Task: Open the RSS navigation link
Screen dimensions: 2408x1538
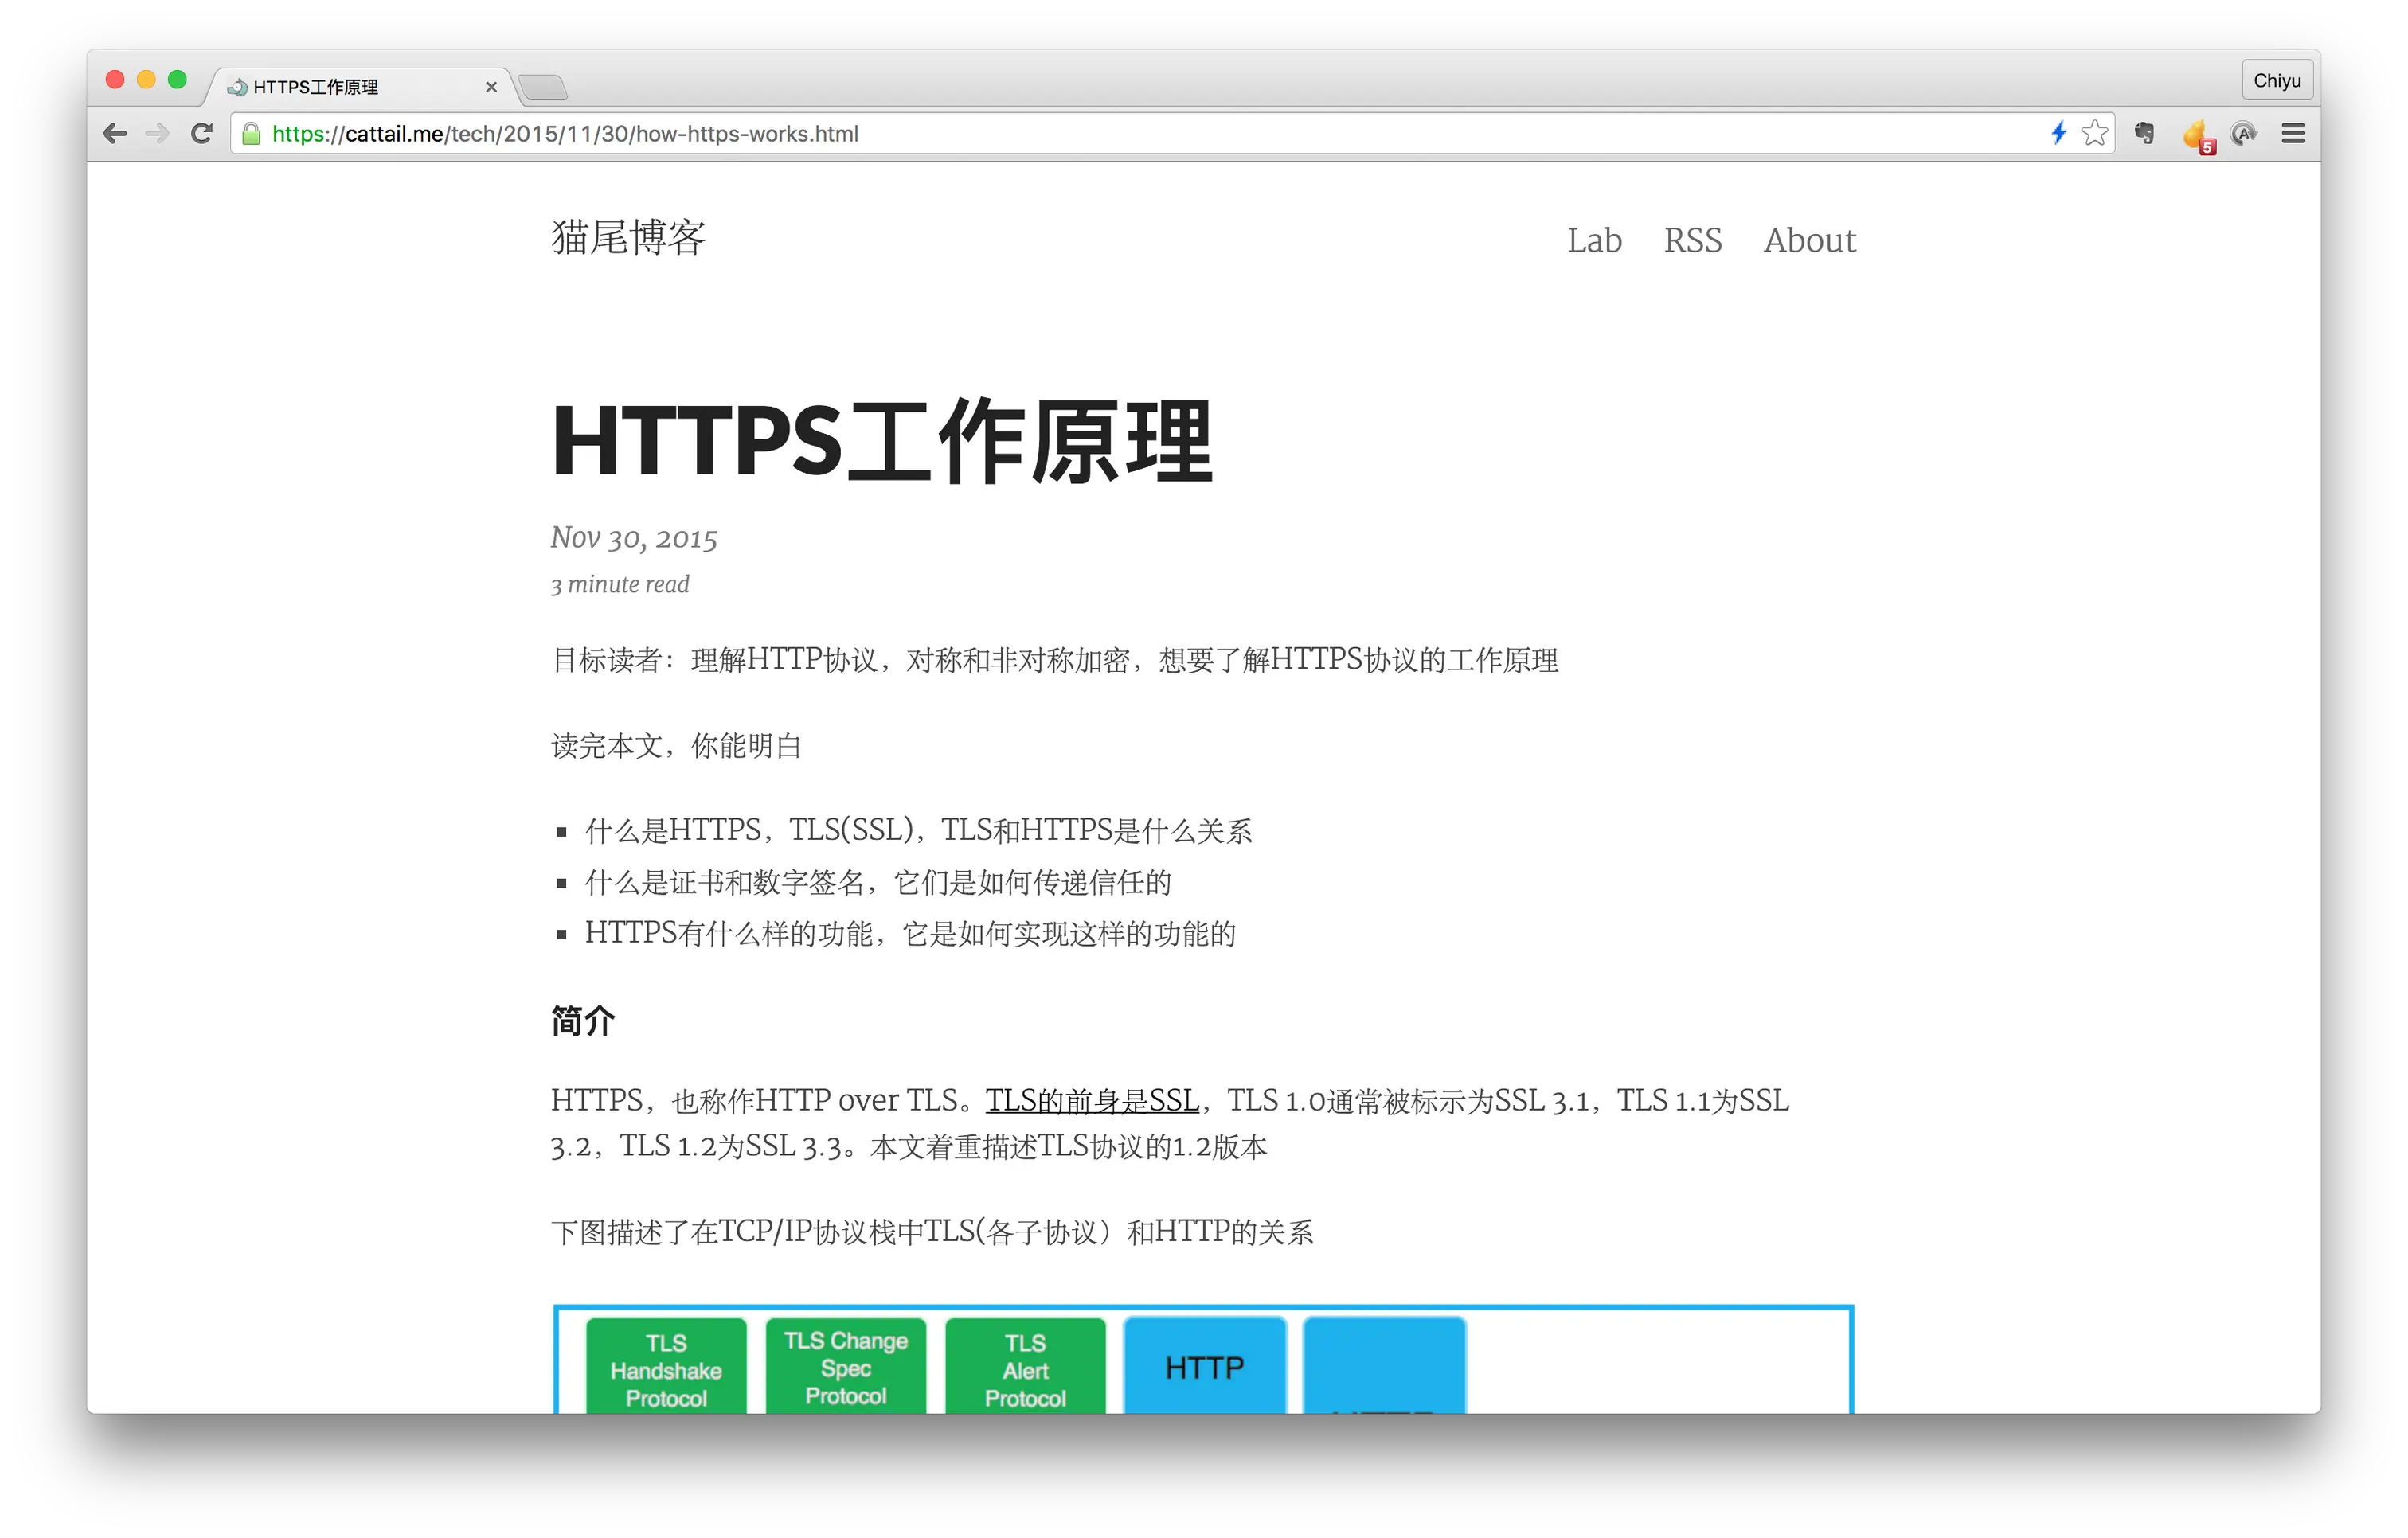Action: coord(1692,240)
